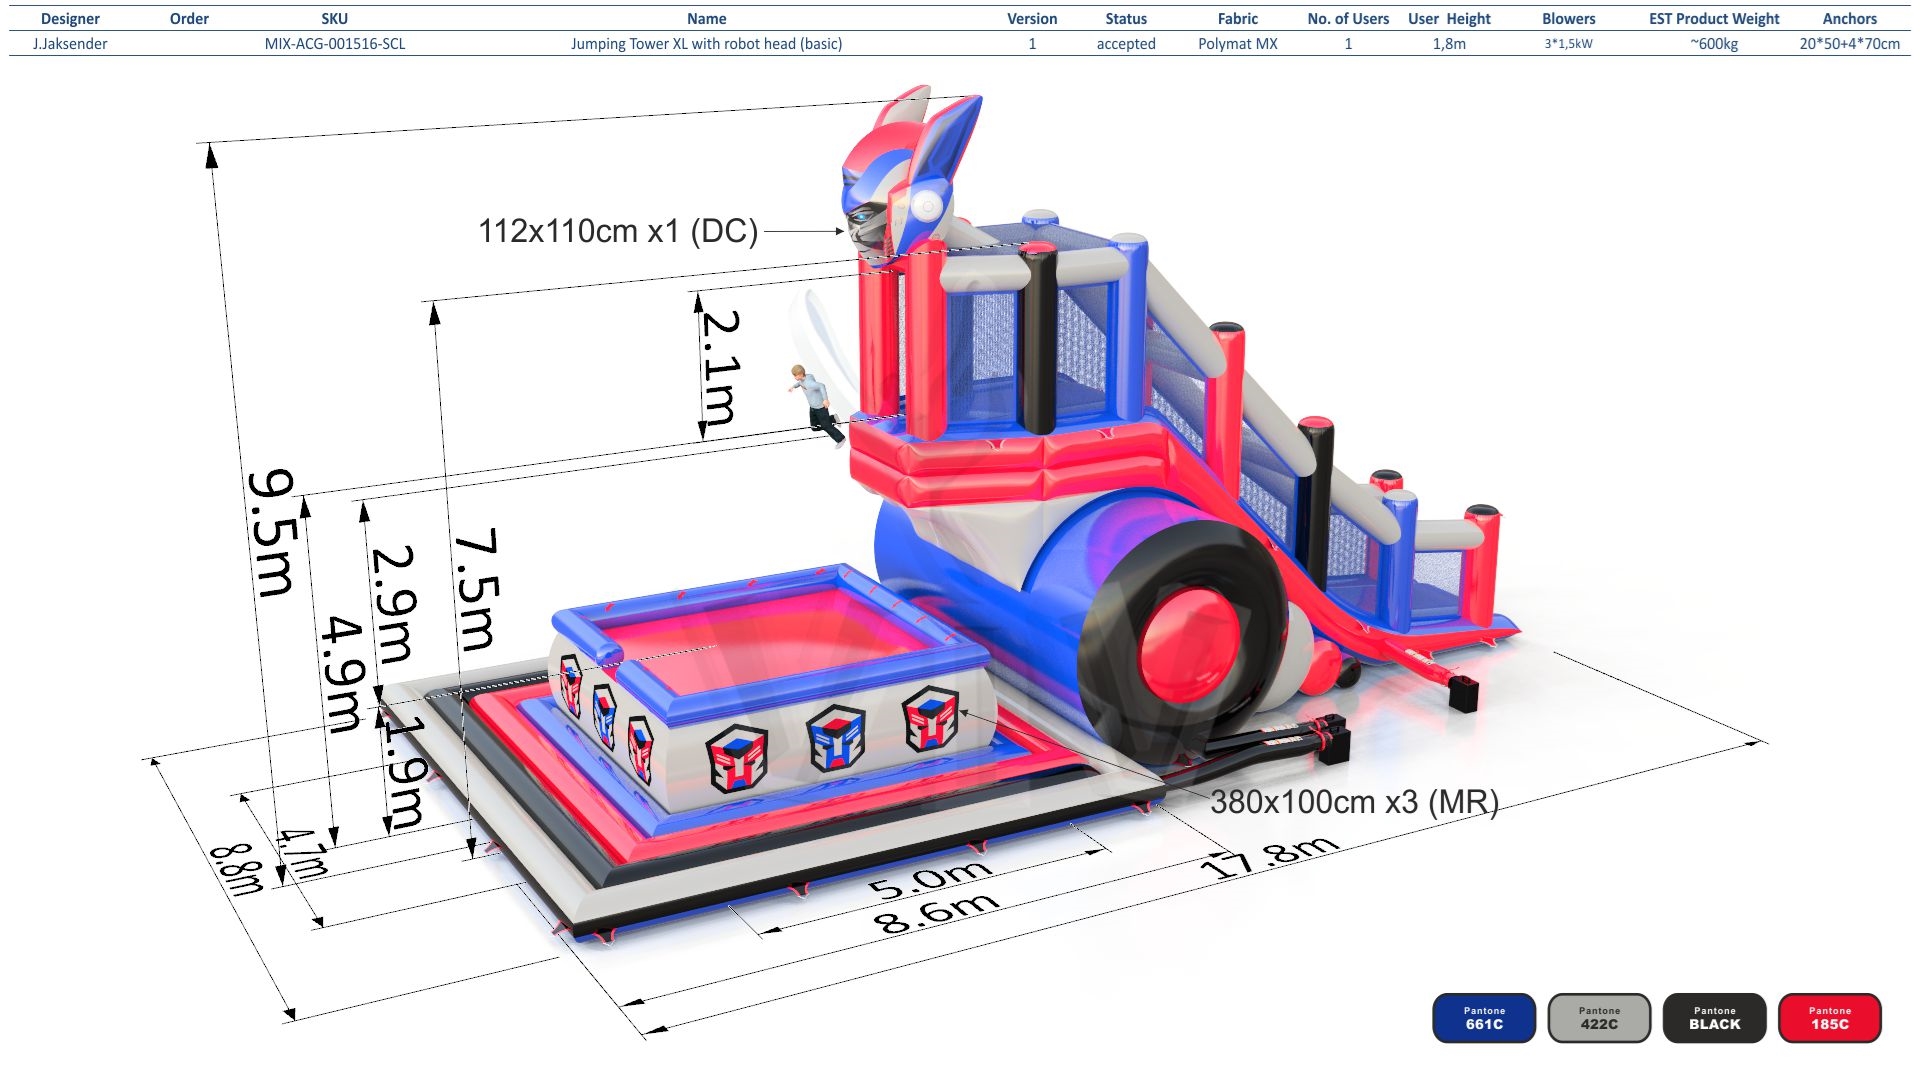Select the "Polymat MX" fabric value

1238,44
